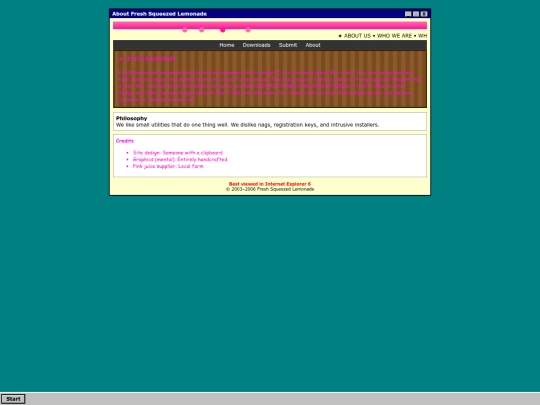Go to the Downloads page
Viewport: 540px width, 405px height.
(256, 45)
